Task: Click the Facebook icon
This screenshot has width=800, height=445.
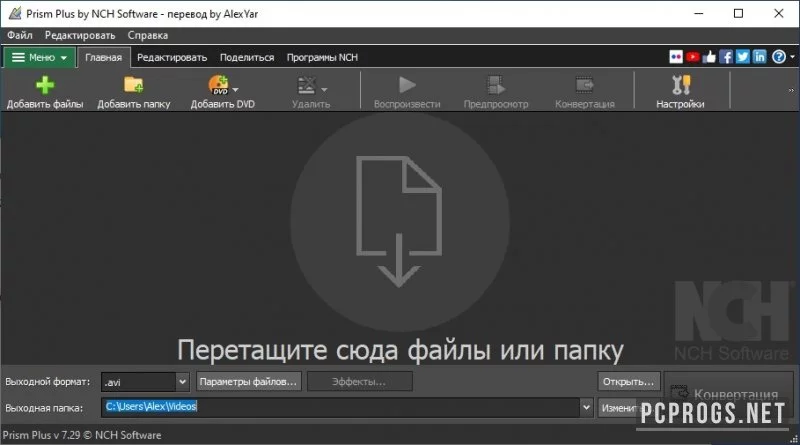Action: [726, 57]
